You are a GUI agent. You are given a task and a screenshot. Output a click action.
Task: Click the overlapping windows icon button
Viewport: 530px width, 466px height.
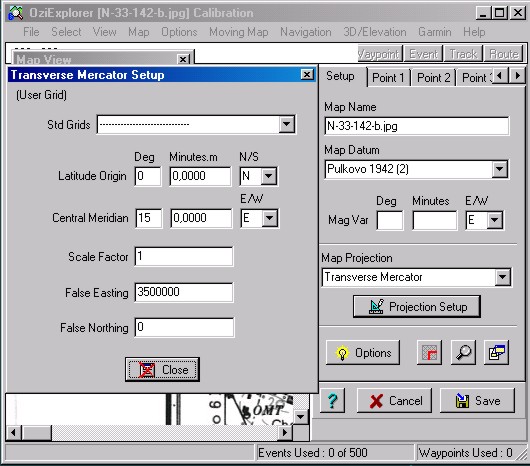click(x=496, y=352)
